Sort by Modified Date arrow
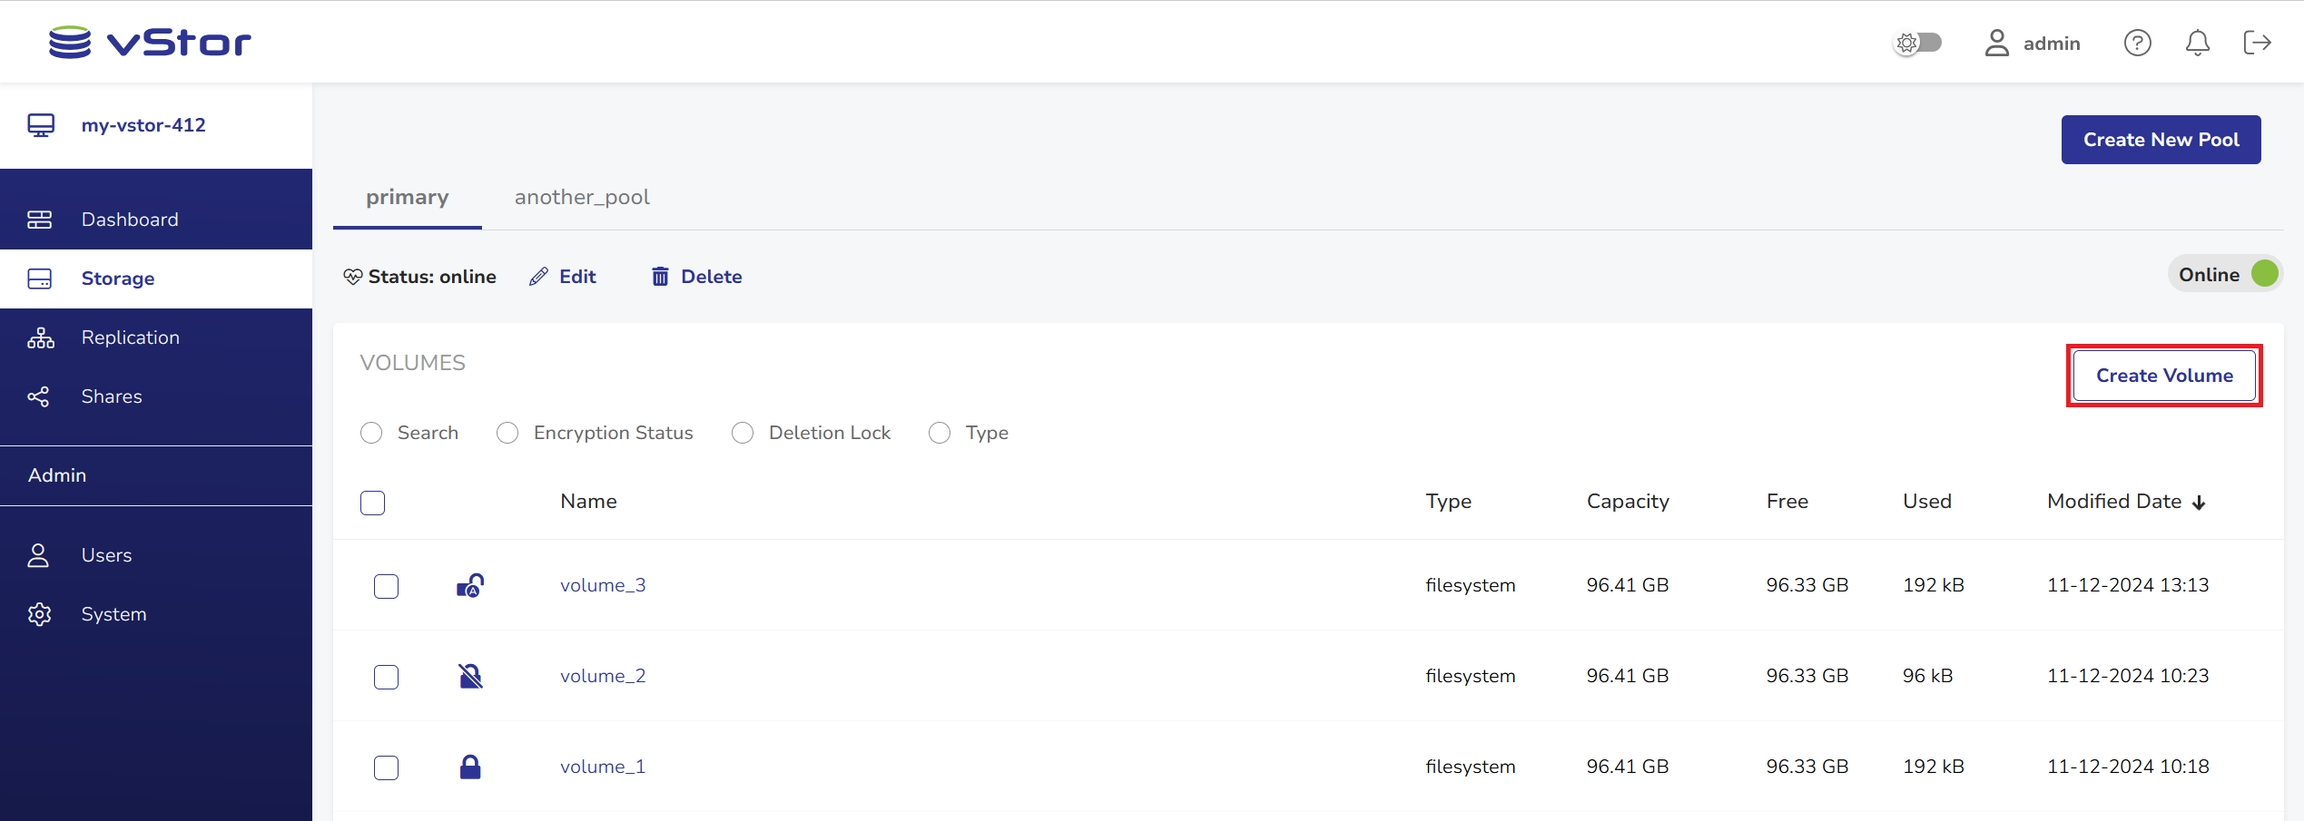2304x821 pixels. coord(2198,503)
